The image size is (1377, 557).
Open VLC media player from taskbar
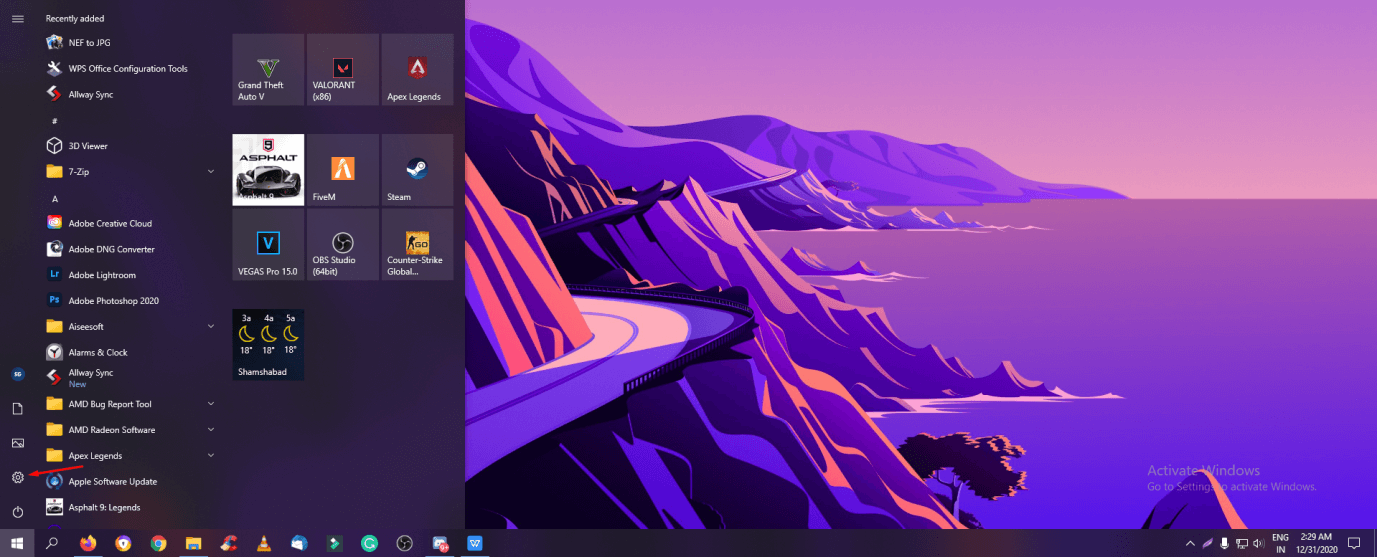pos(264,543)
